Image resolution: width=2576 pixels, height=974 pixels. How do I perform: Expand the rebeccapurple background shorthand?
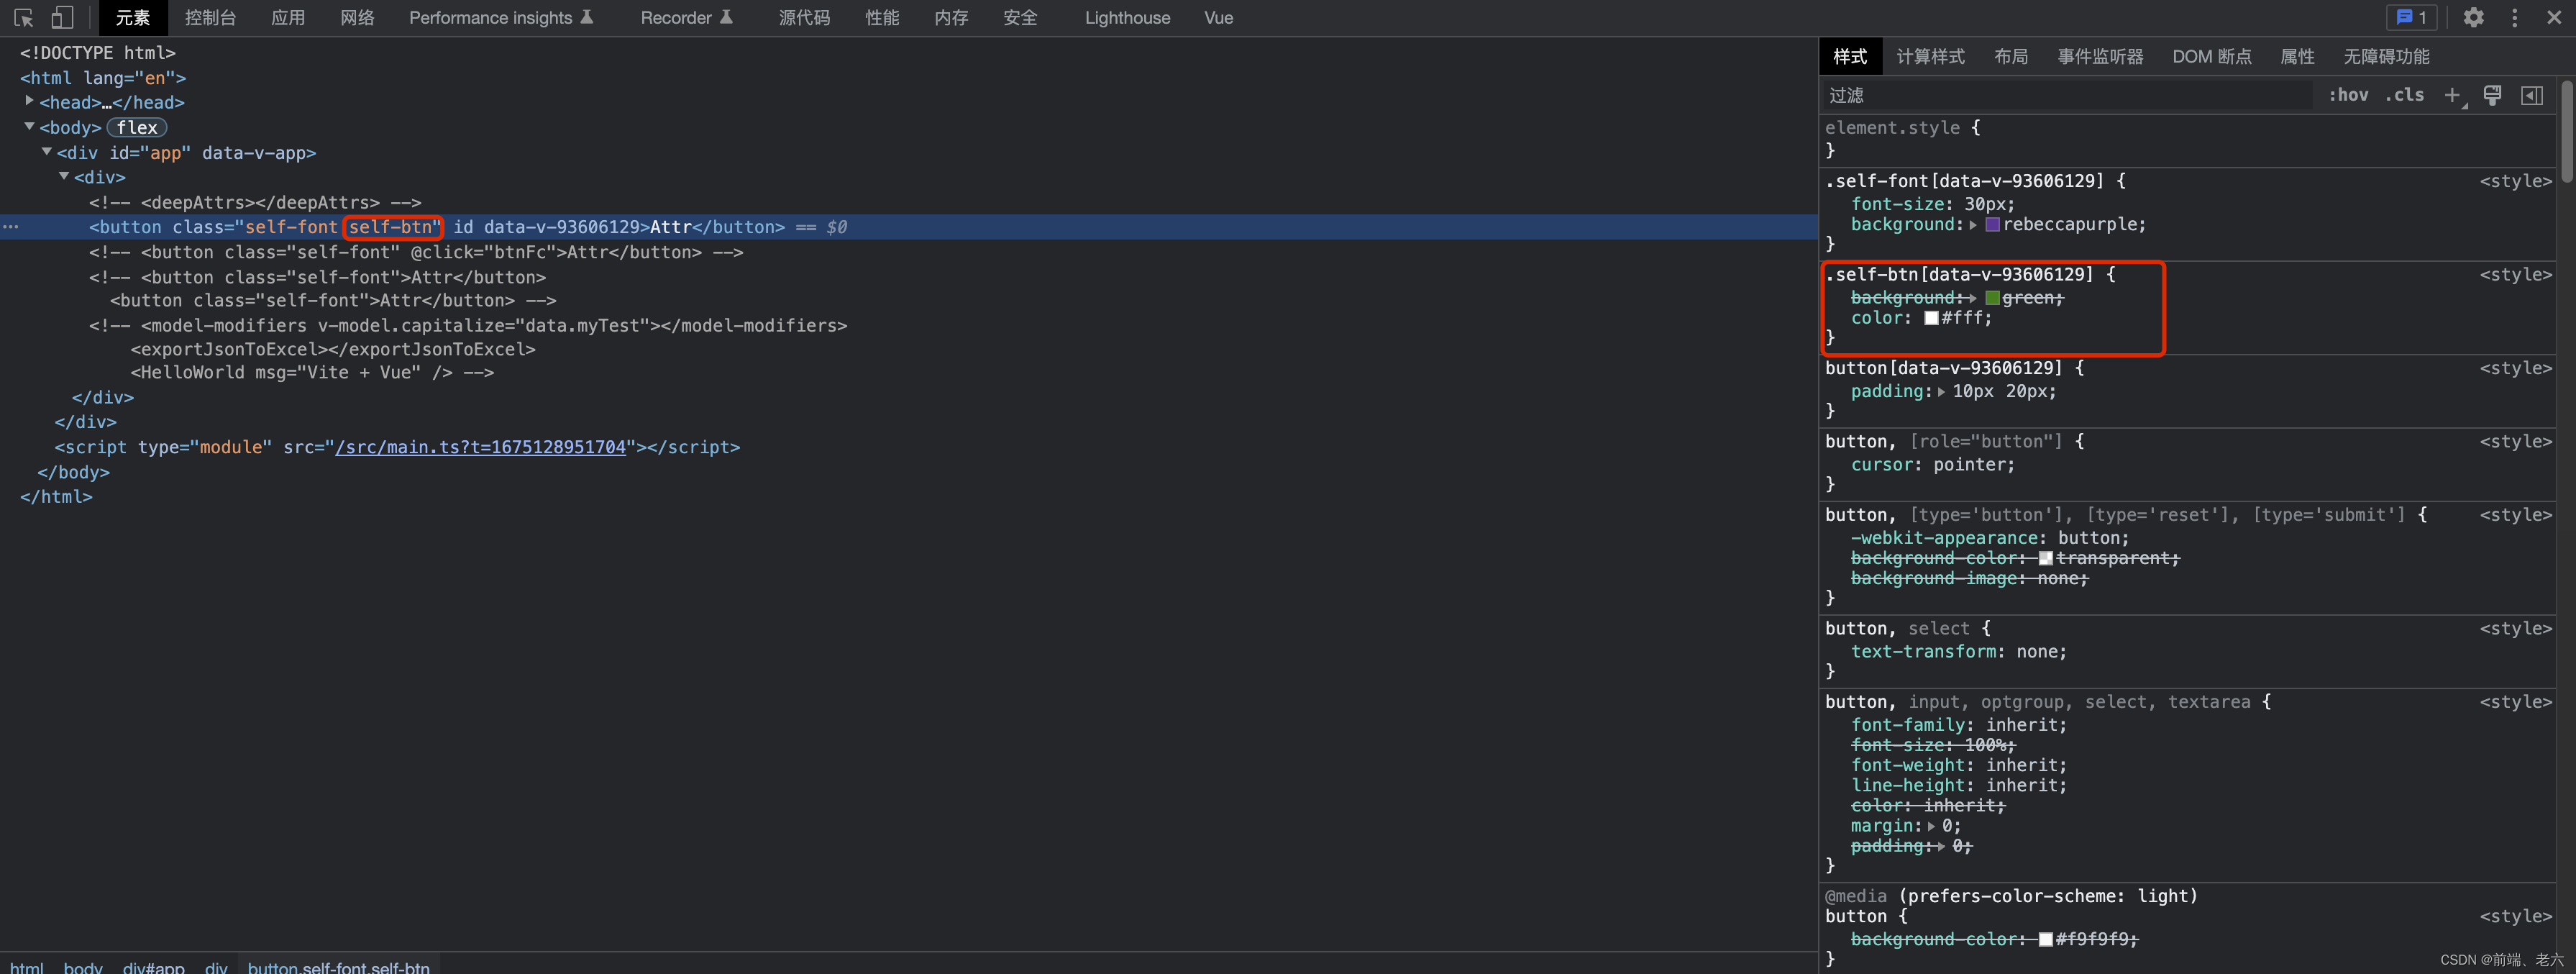point(1973,225)
